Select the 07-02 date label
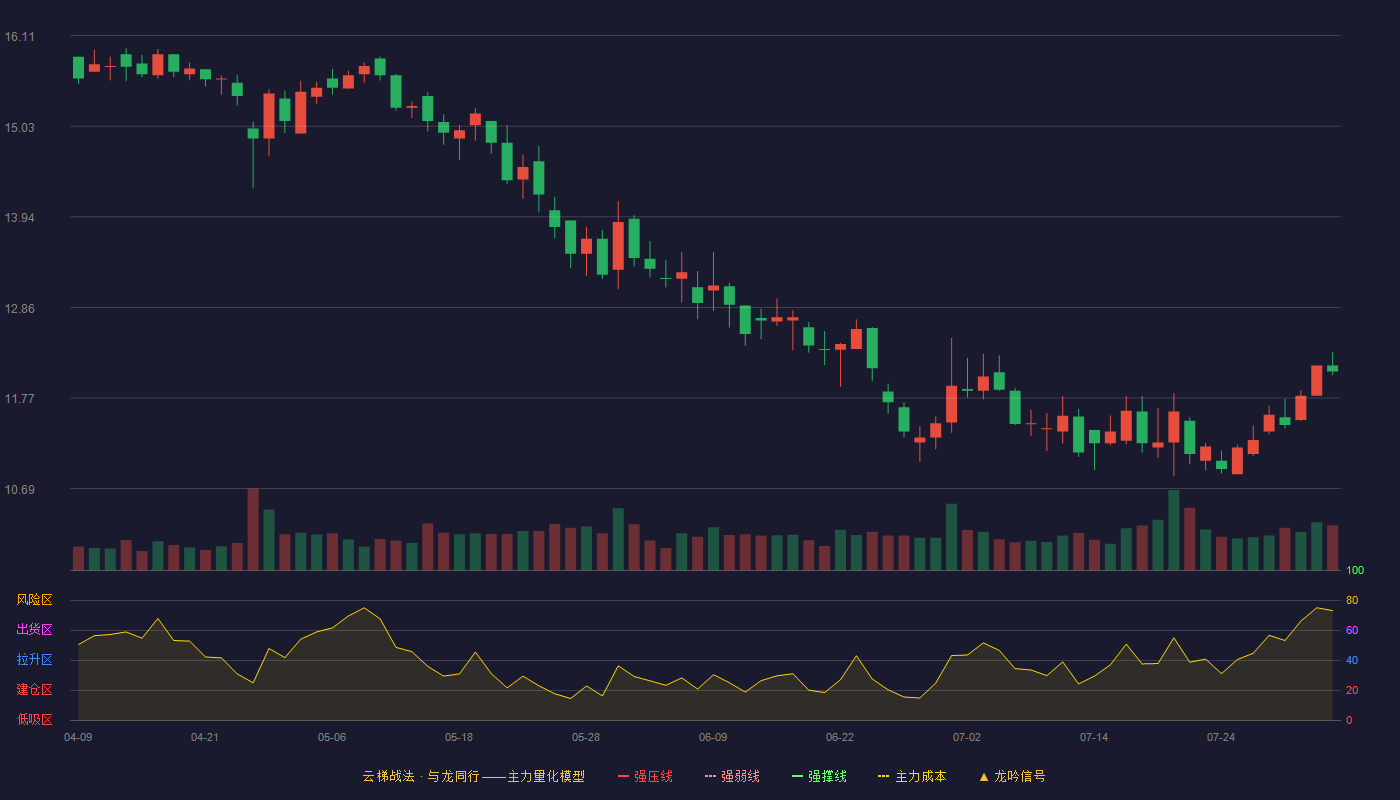The height and width of the screenshot is (800, 1400). tap(967, 737)
